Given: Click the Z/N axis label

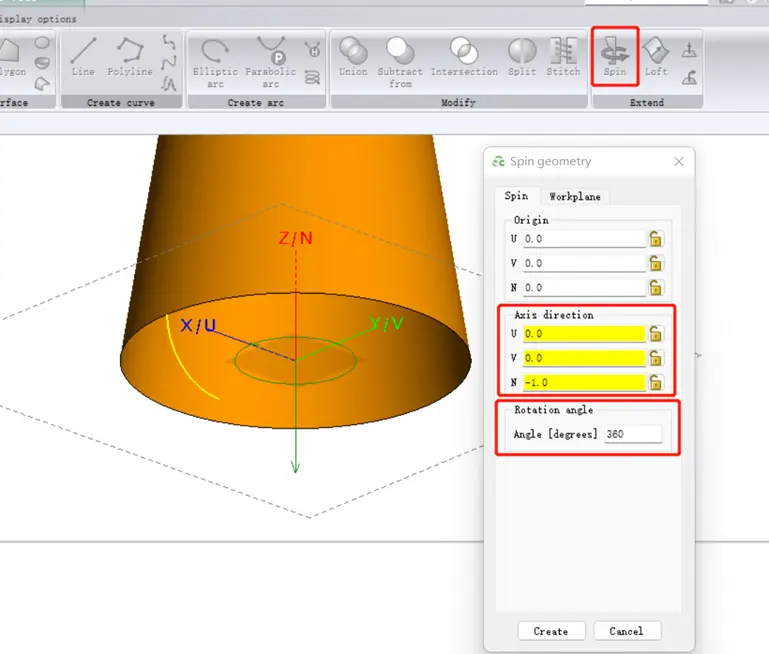Looking at the screenshot, I should click(296, 239).
